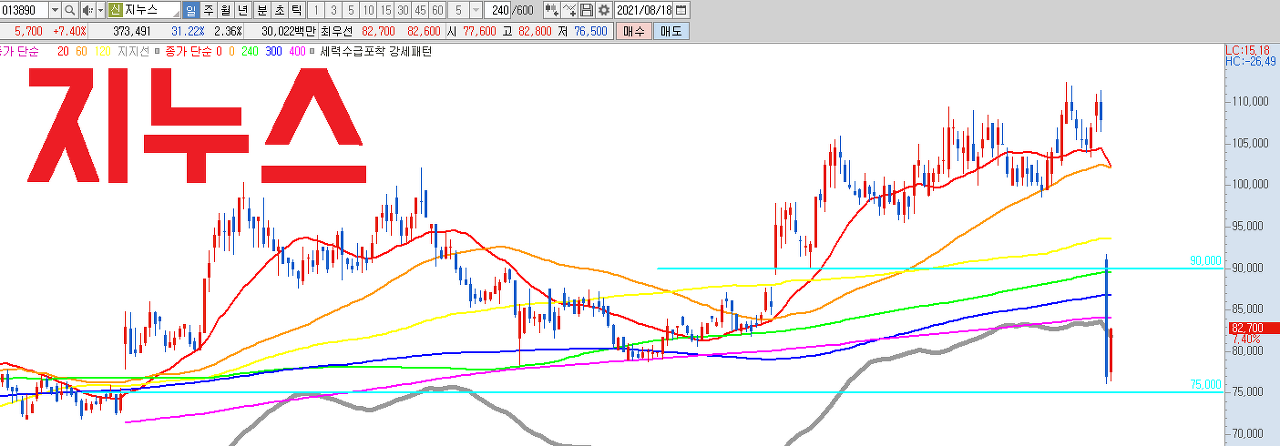1280x446 pixels.
Task: Choose the 10 interval button
Action: (368, 10)
